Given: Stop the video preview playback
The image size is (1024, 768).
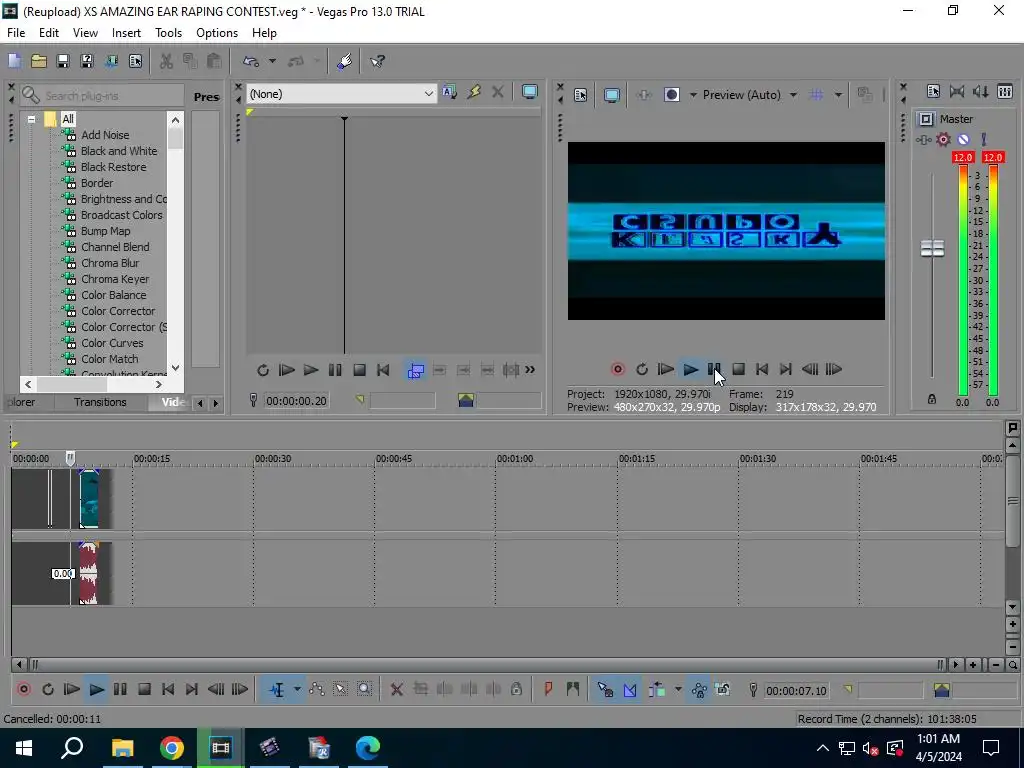Looking at the screenshot, I should coord(739,370).
